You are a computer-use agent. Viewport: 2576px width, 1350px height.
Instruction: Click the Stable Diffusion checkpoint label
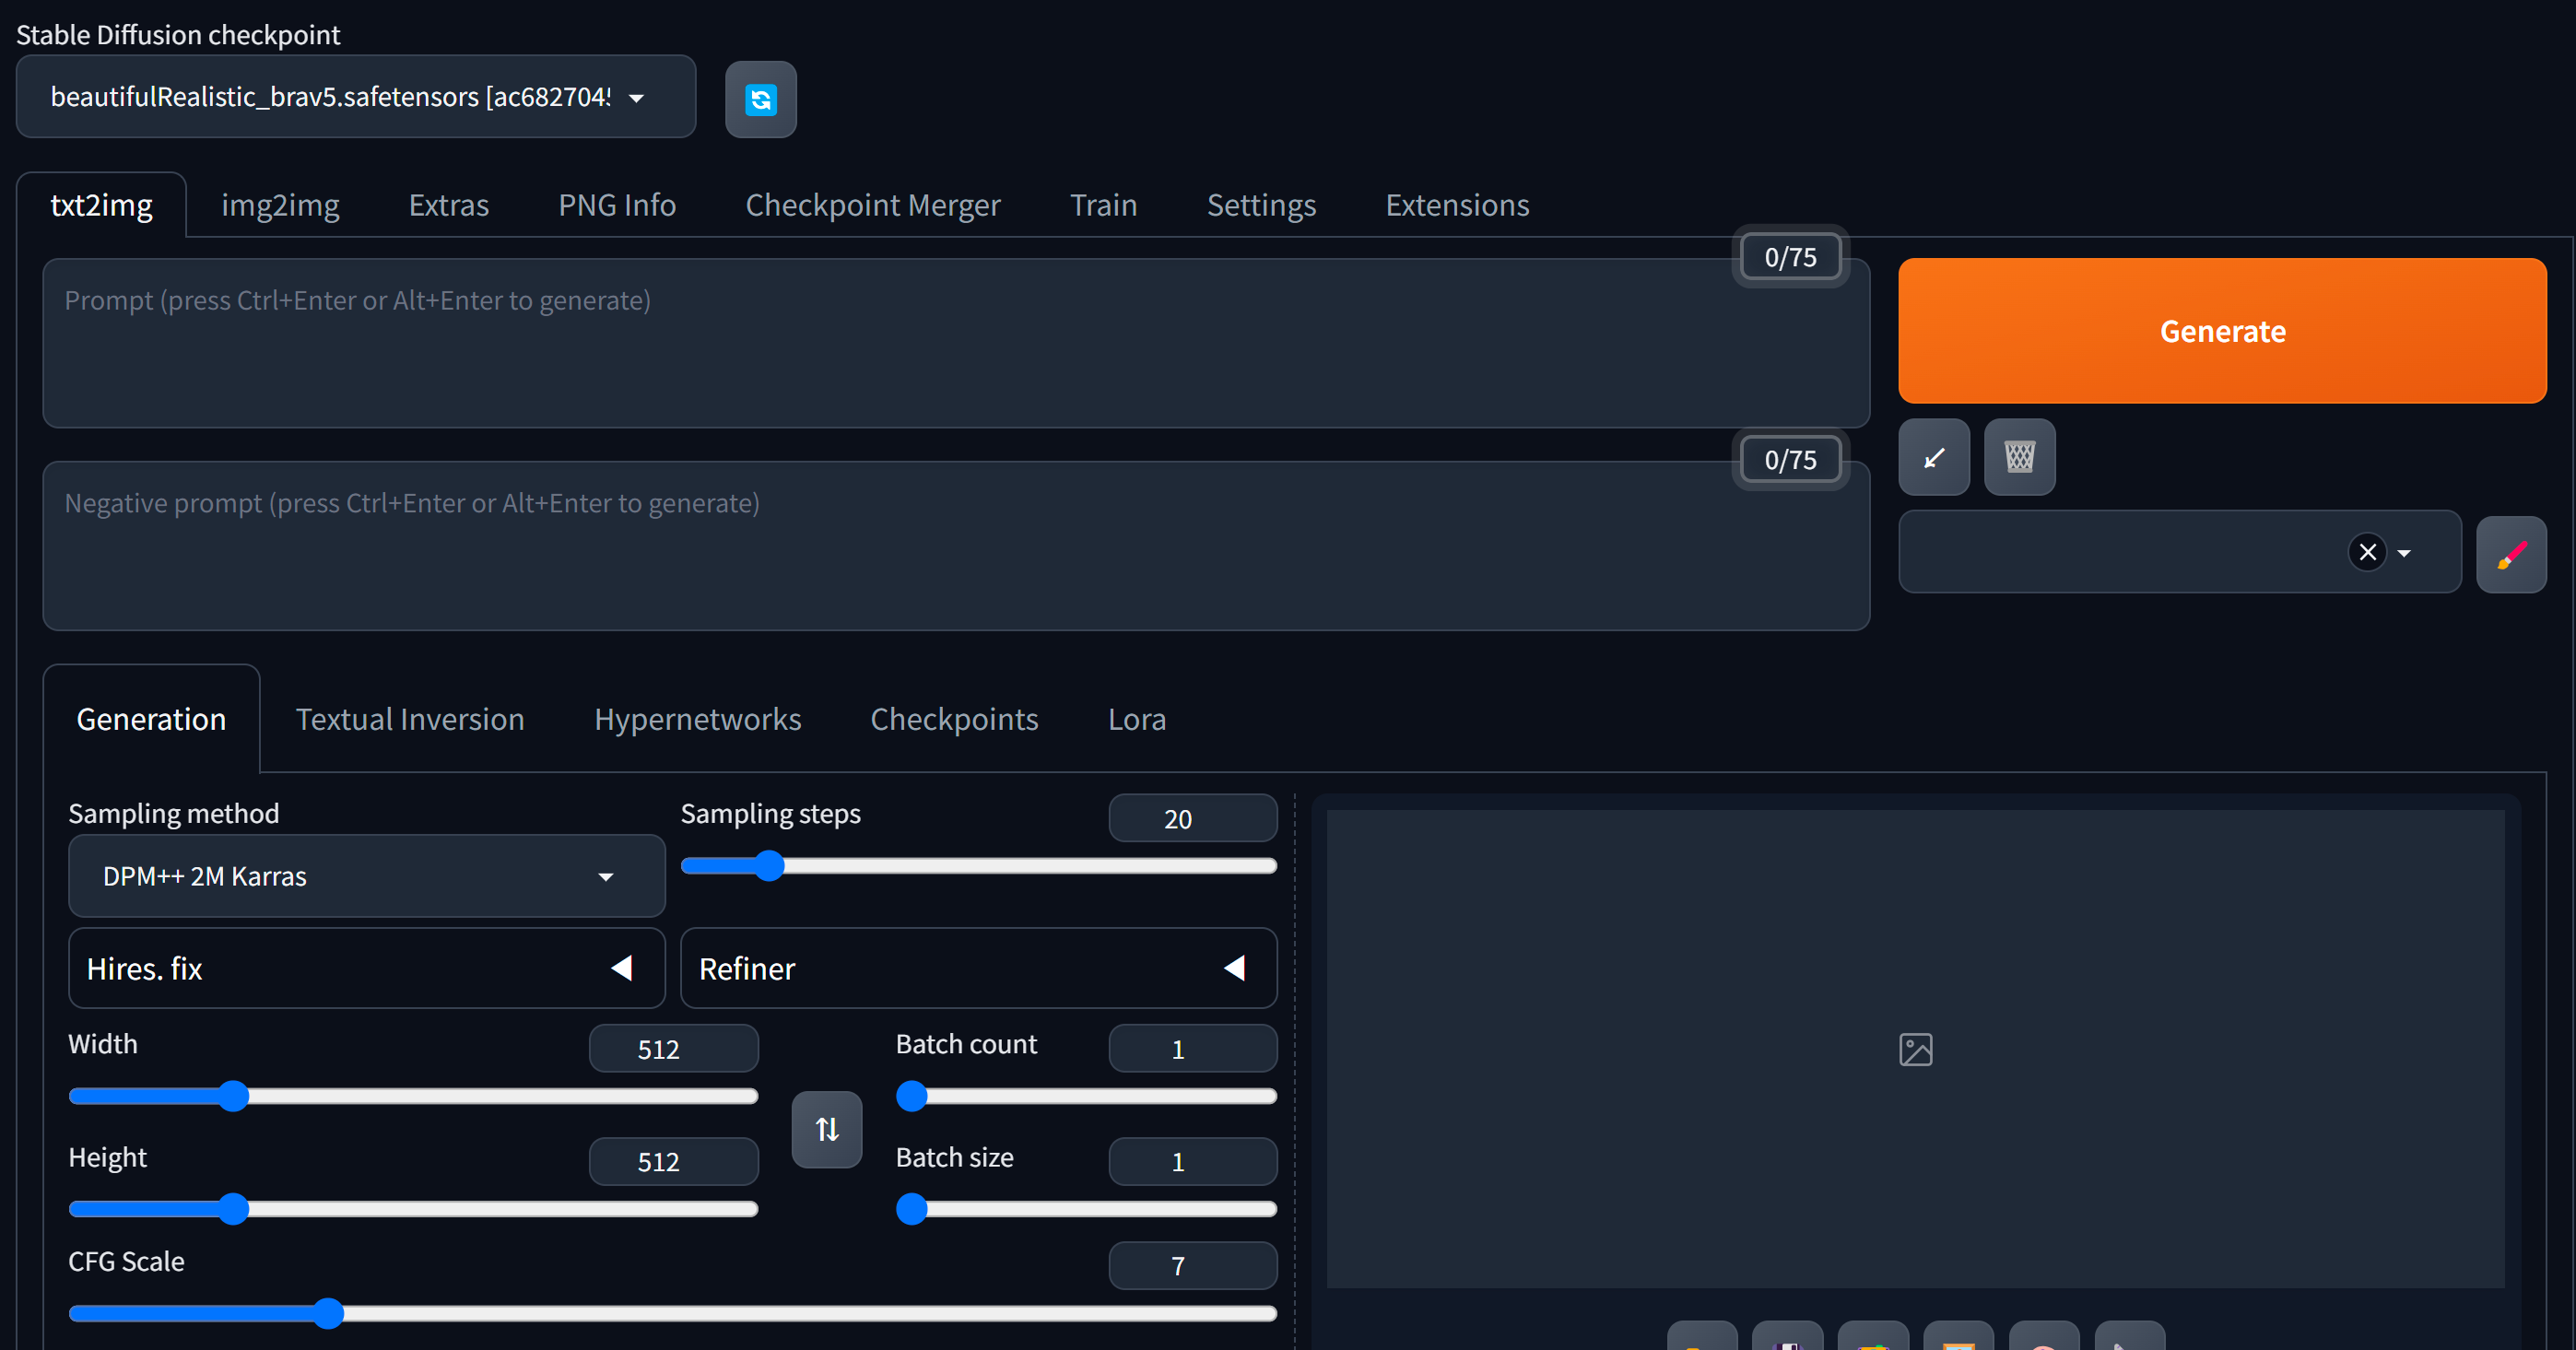point(178,35)
